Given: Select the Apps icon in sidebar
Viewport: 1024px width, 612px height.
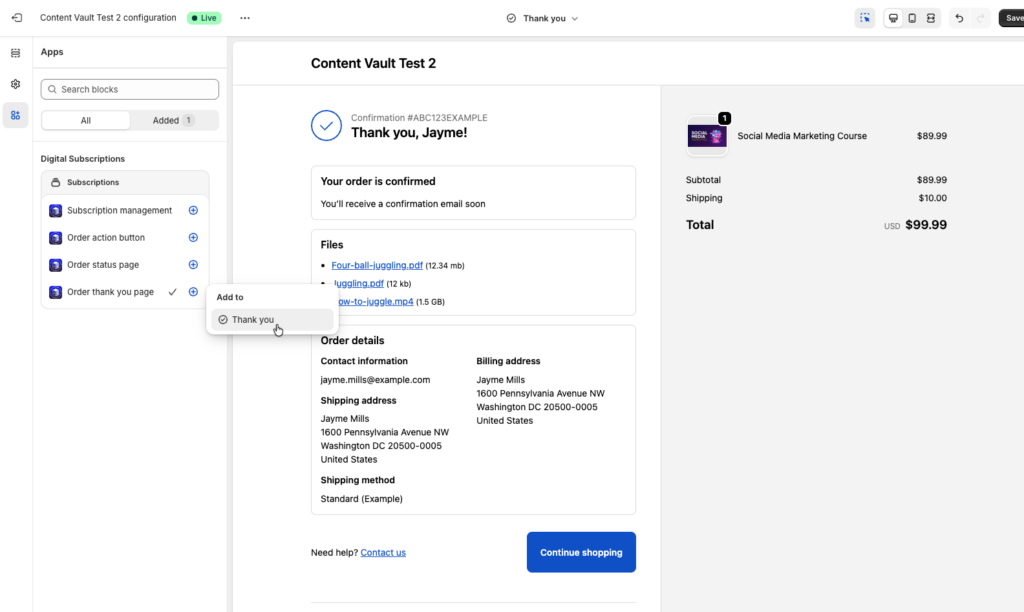Looking at the screenshot, I should 15,115.
